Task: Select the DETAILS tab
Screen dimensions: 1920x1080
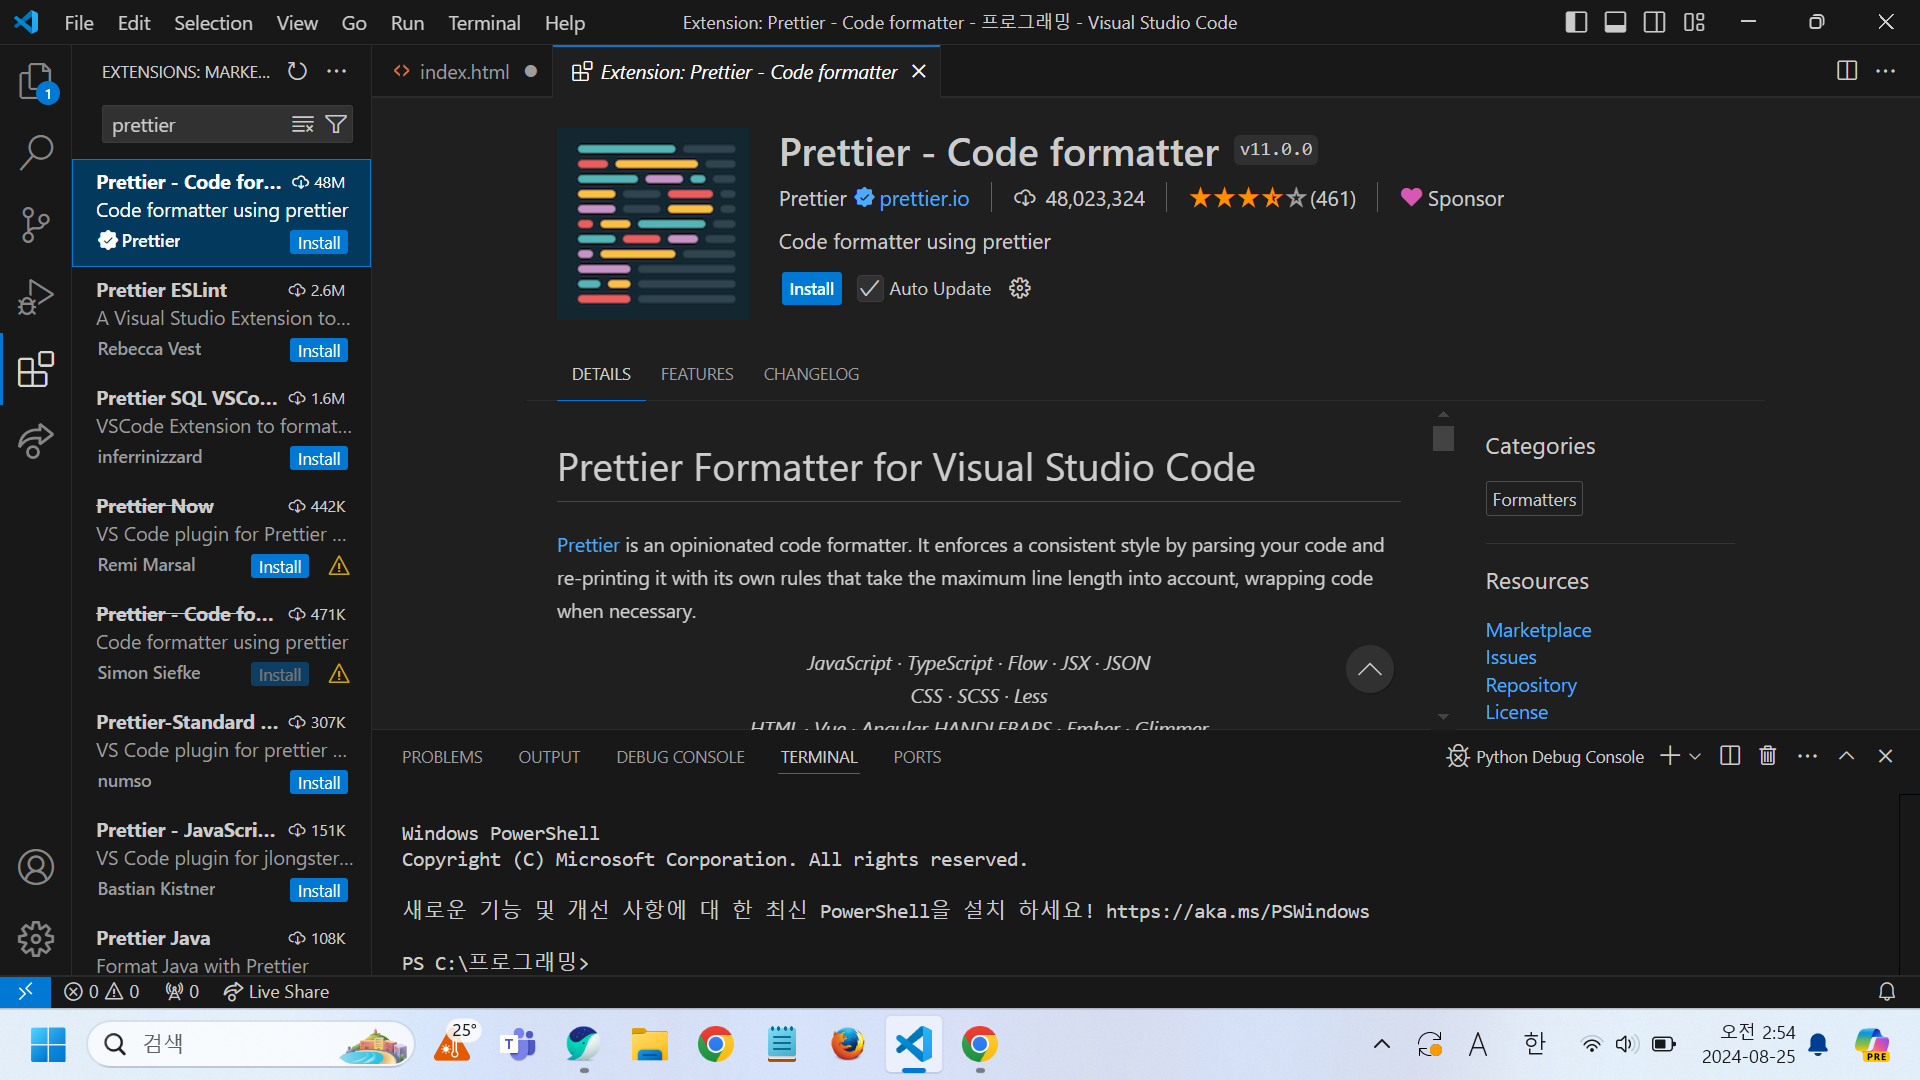Action: (601, 374)
